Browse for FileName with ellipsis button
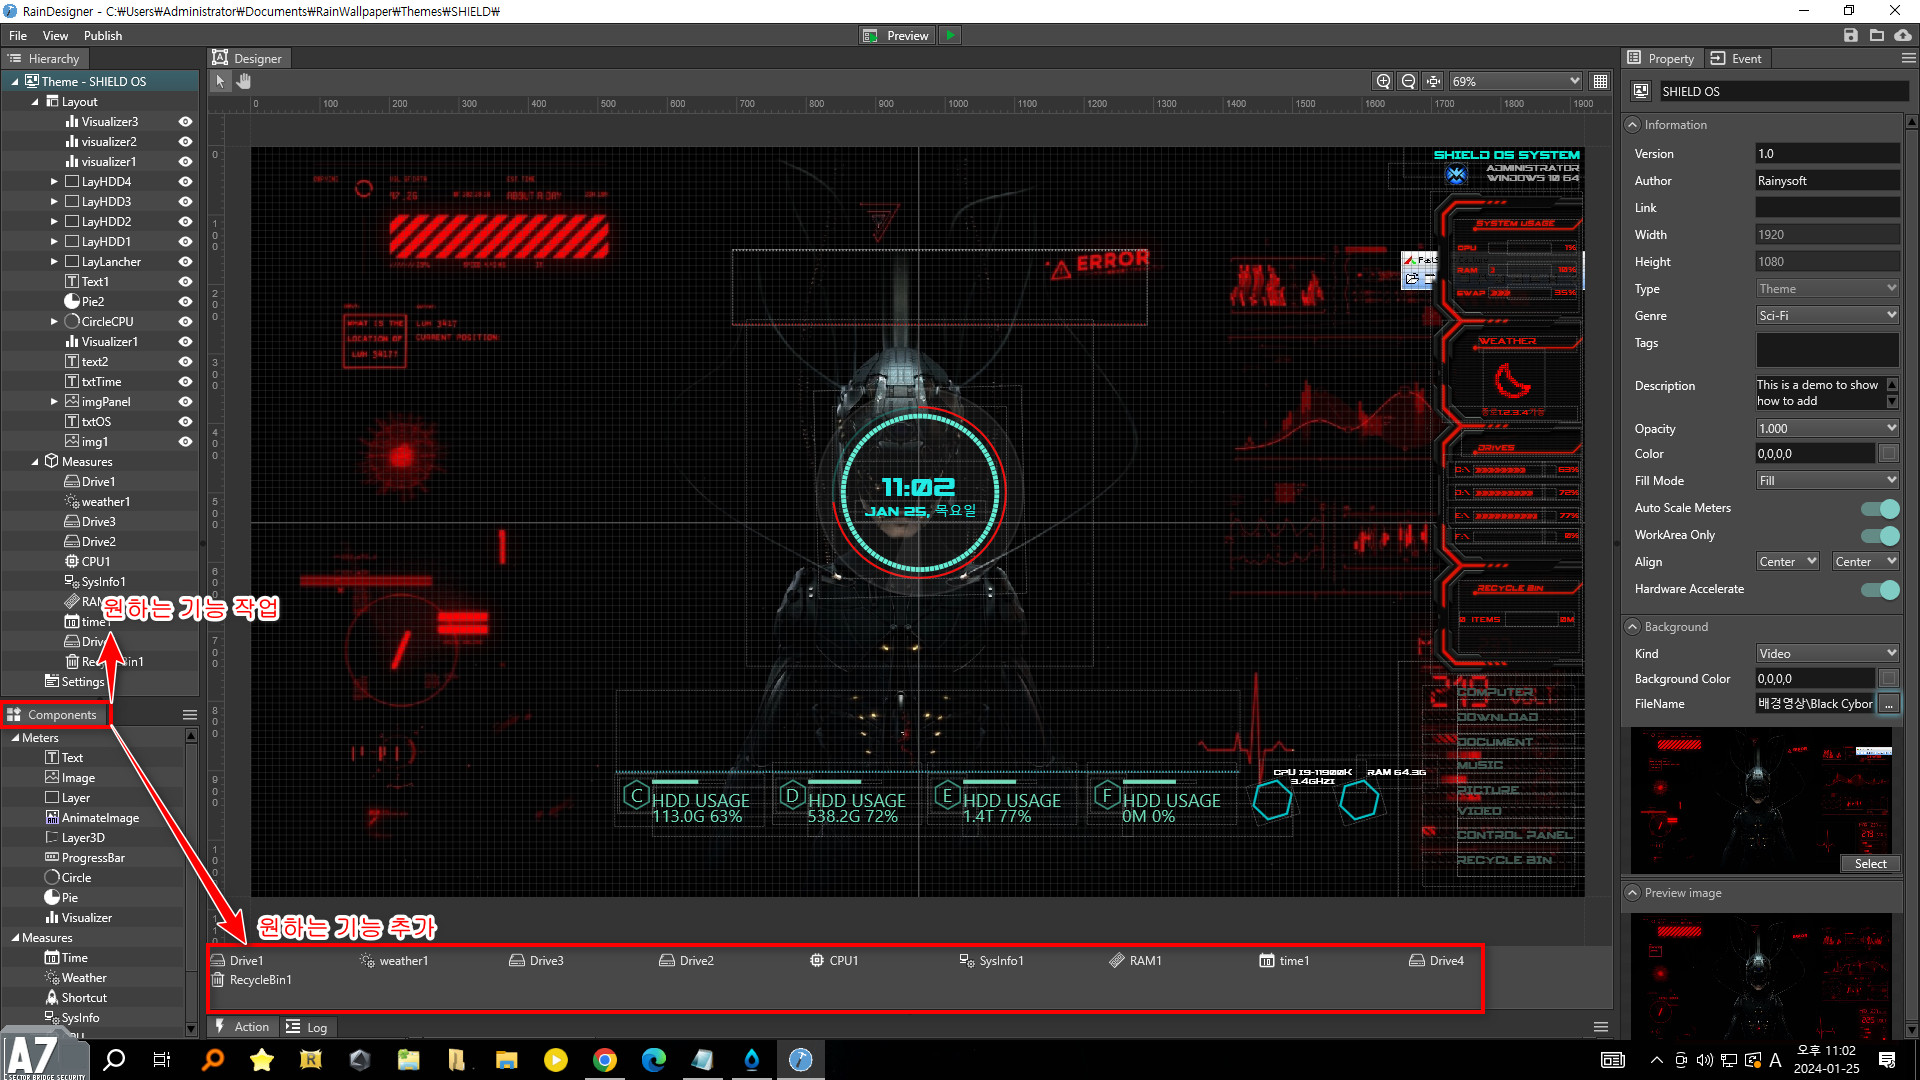 point(1889,704)
